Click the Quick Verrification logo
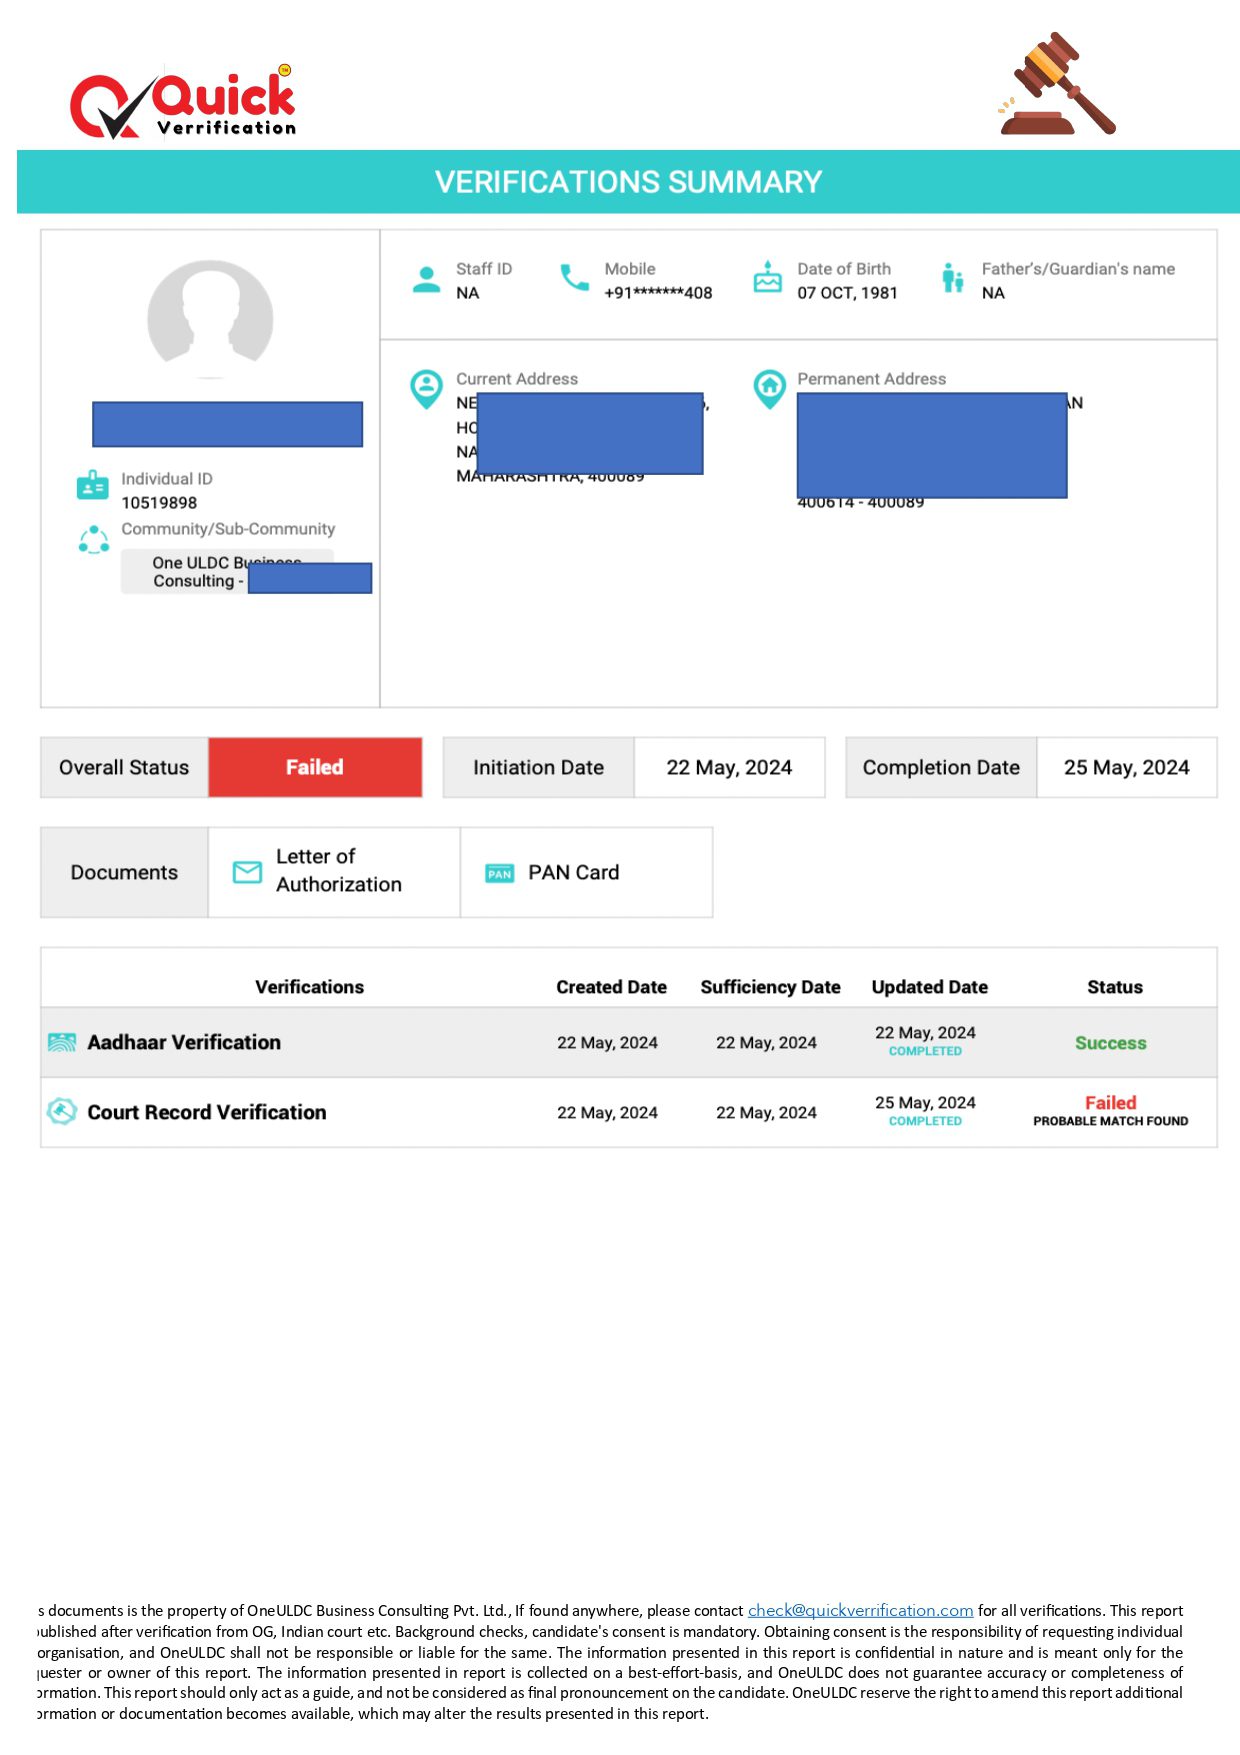 [184, 102]
